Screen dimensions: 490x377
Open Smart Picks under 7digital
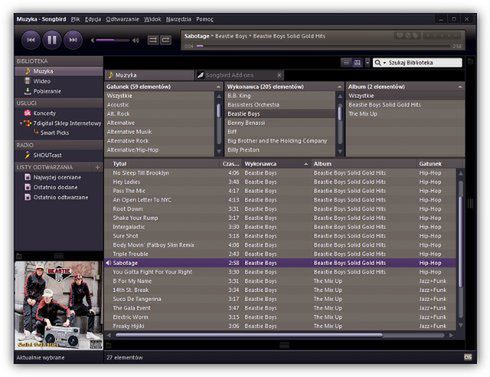point(55,133)
